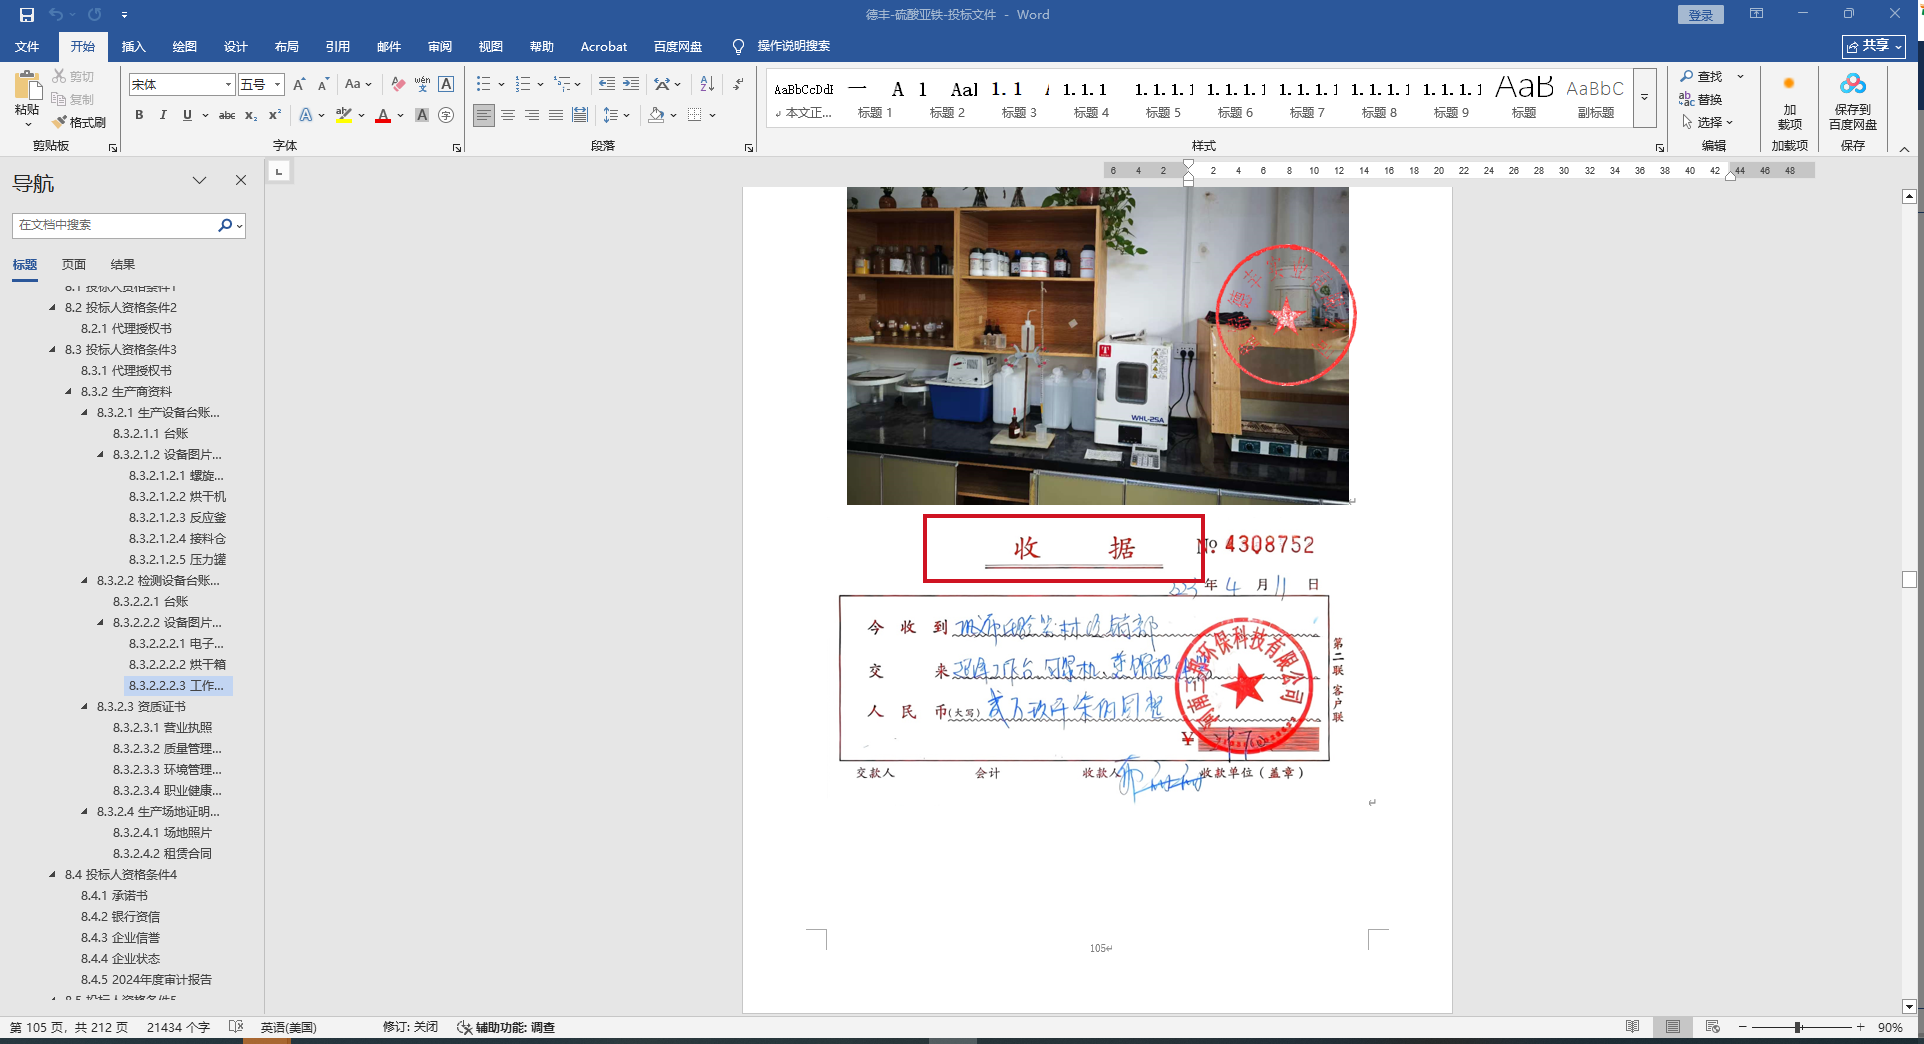Toggle show/hide paragraph marks
This screenshot has width=1924, height=1044.
pyautogui.click(x=739, y=85)
